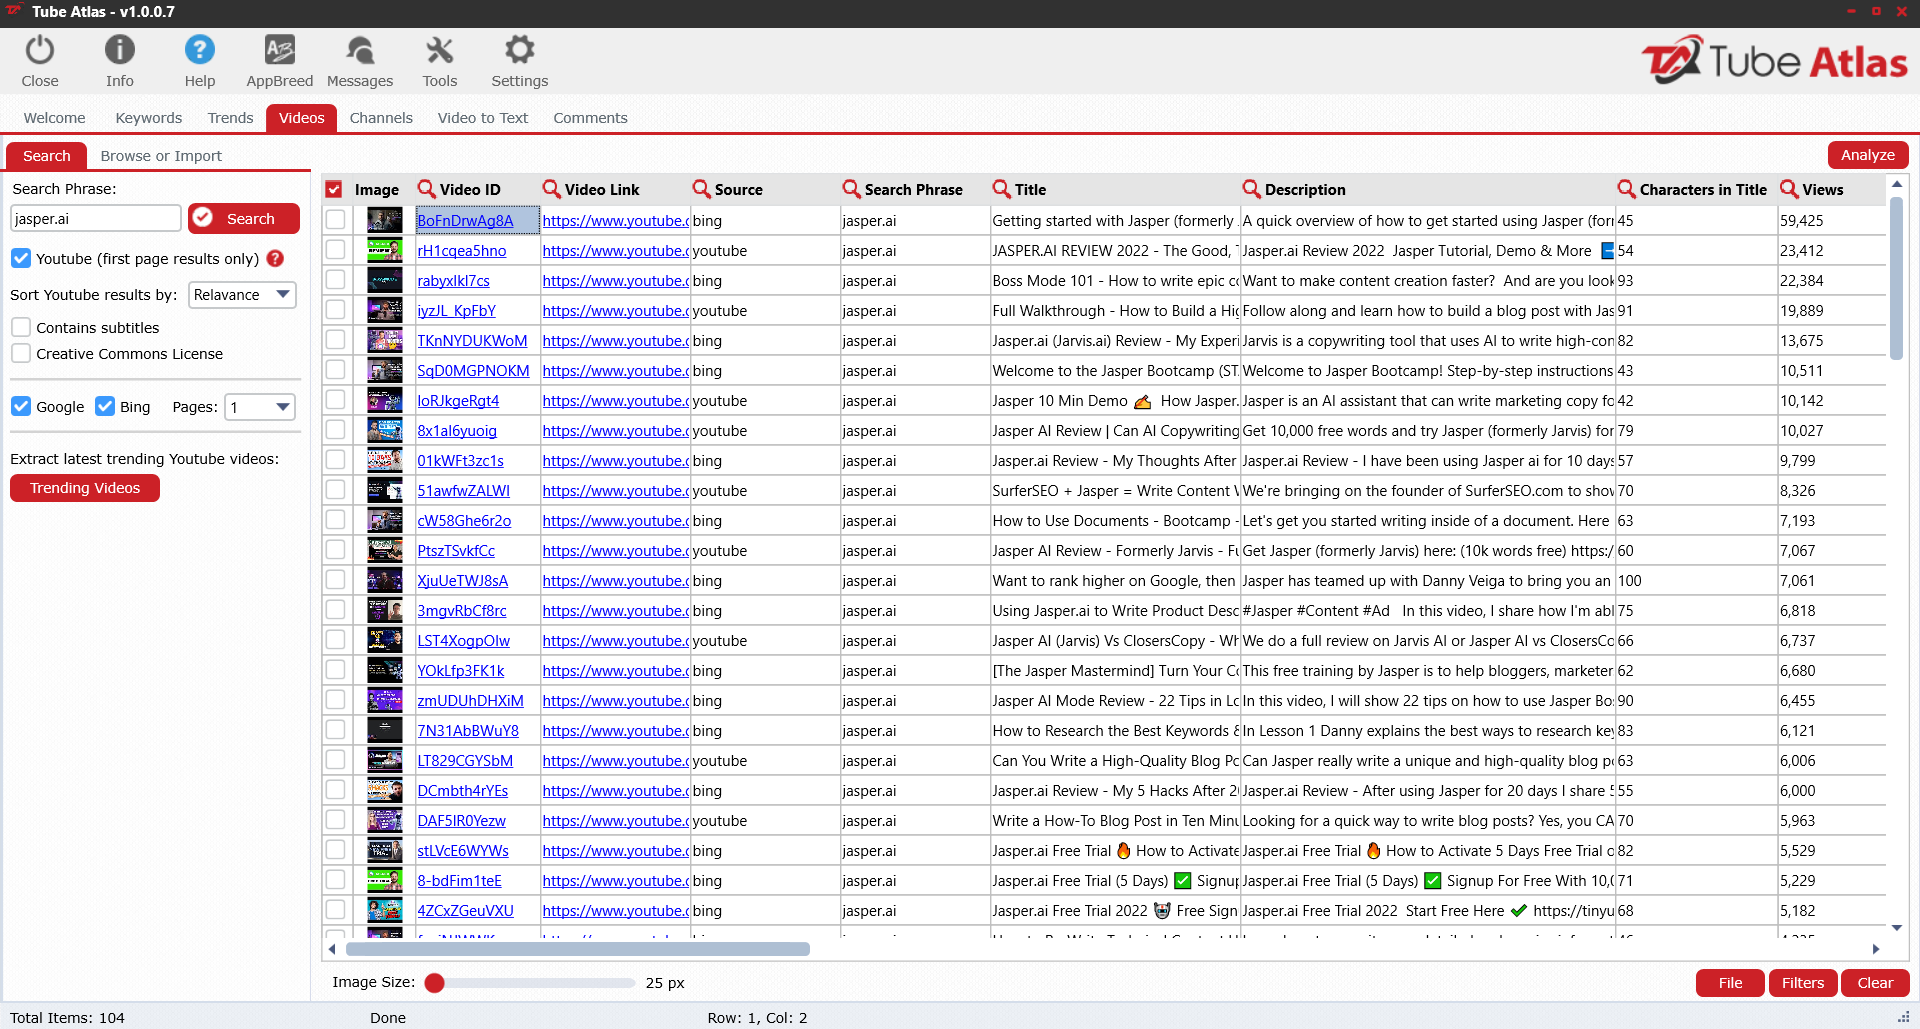This screenshot has width=1920, height=1029.
Task: Check the row checkbox for DAF5IR0Yezw
Action: [335, 820]
